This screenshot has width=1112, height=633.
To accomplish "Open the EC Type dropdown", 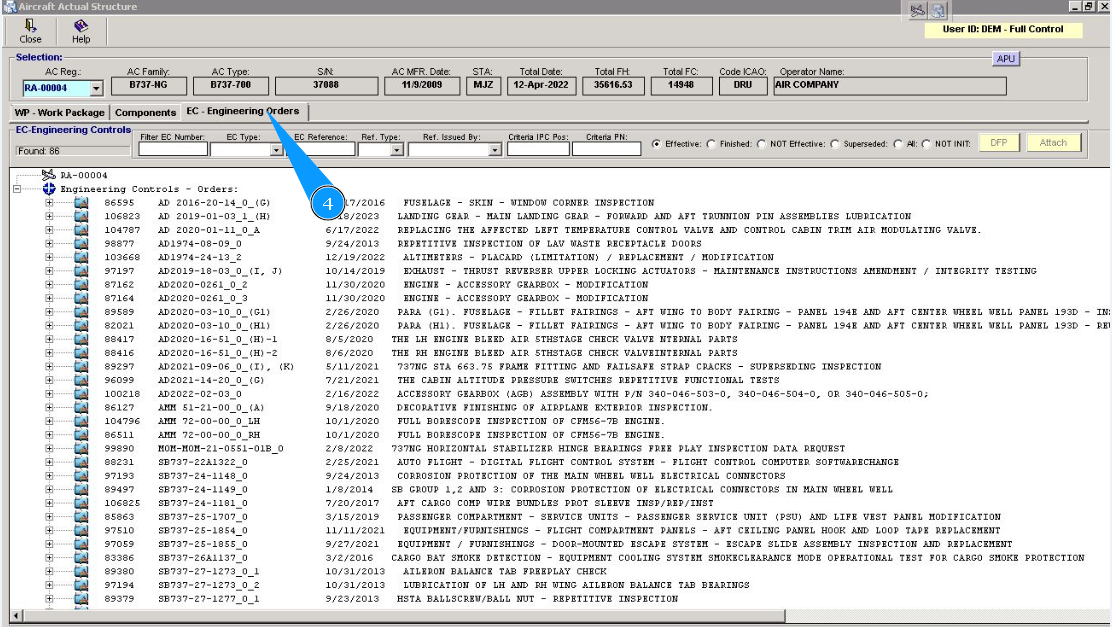I will click(276, 150).
